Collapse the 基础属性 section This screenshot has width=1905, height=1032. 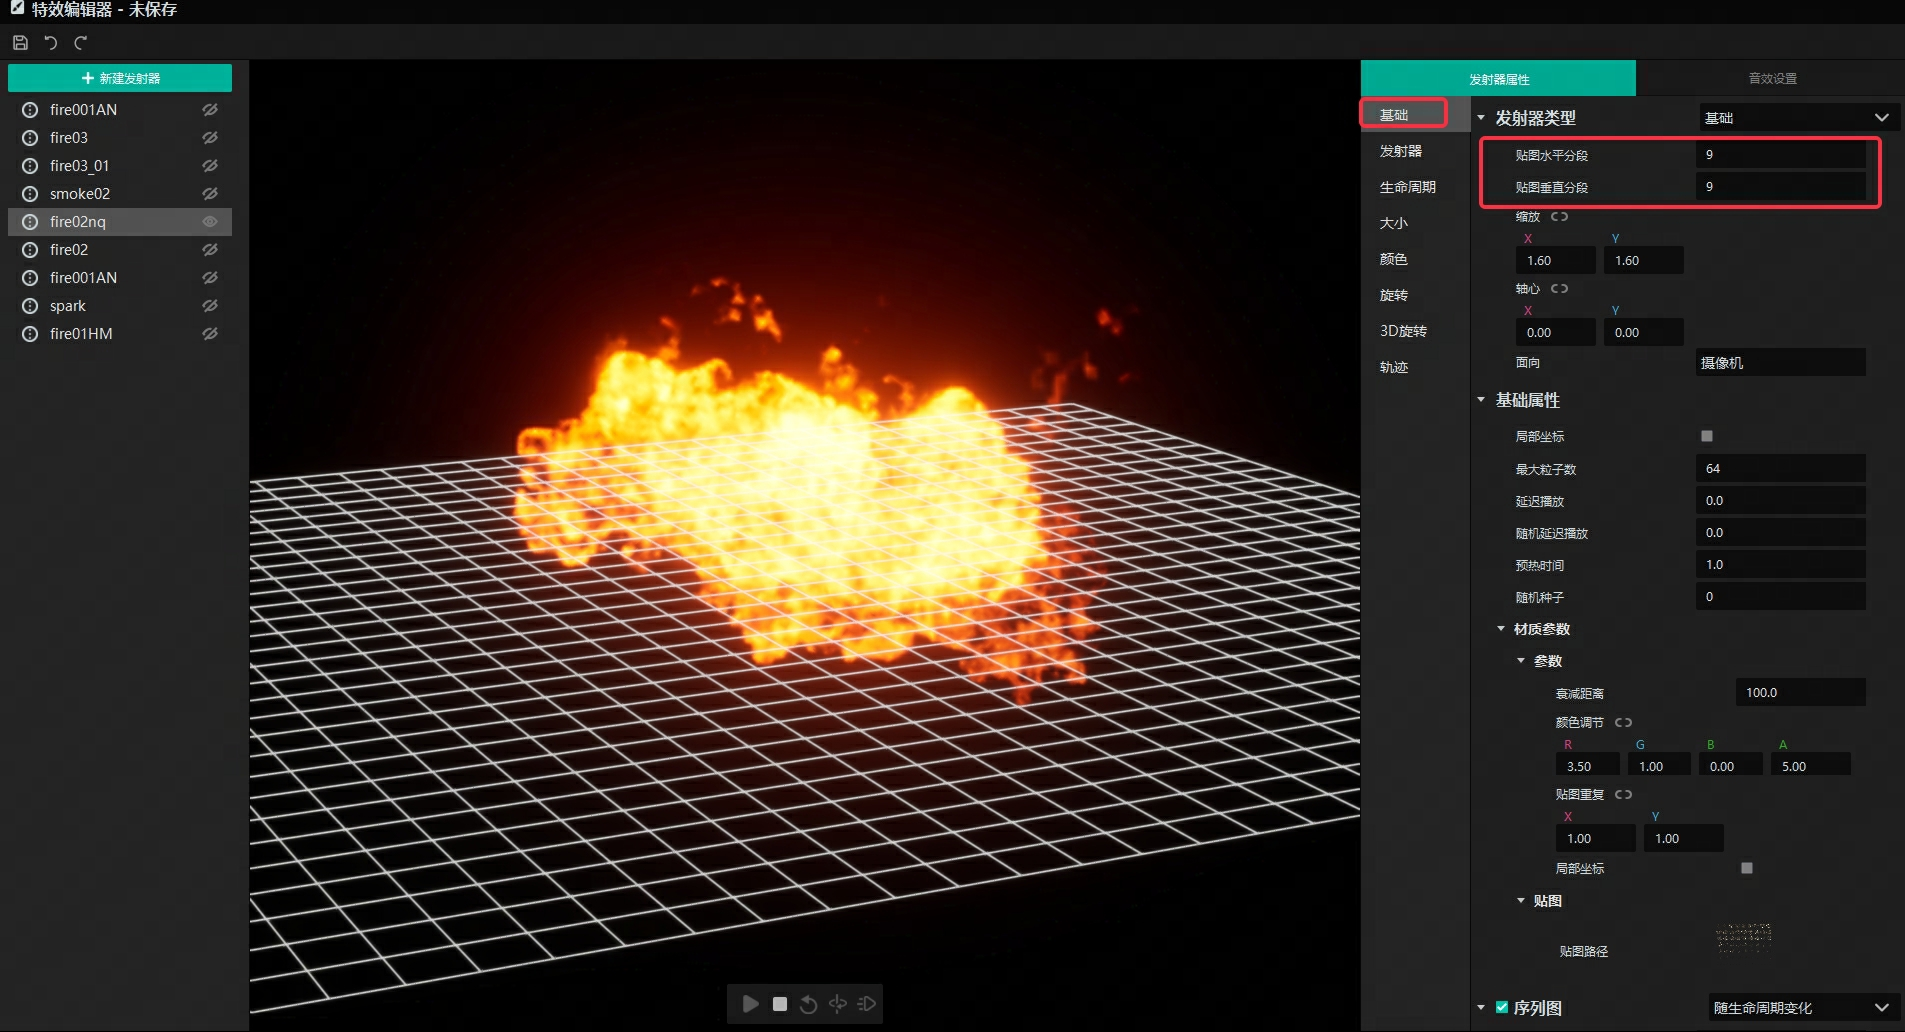pyautogui.click(x=1481, y=400)
